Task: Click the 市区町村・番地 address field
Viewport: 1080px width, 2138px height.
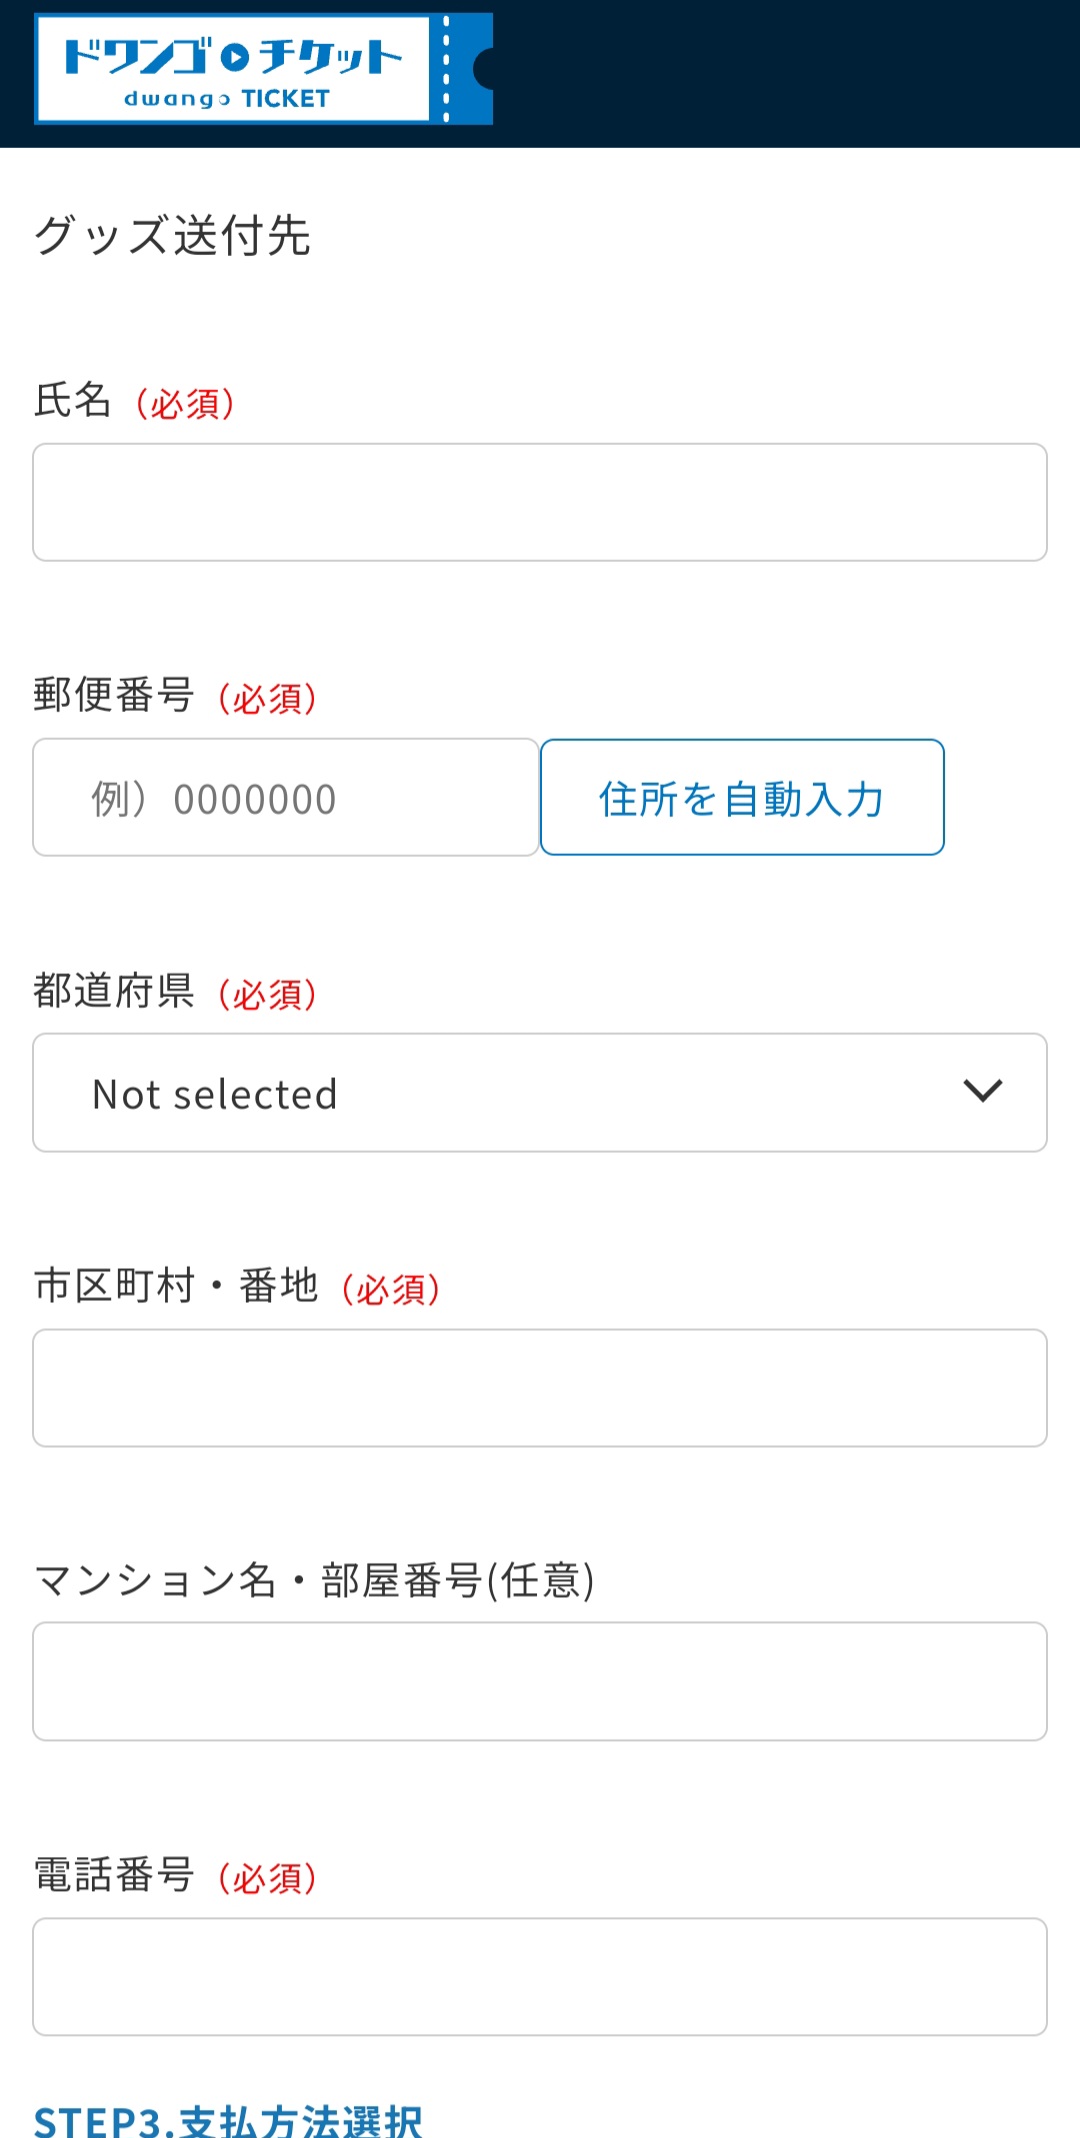Action: coord(540,1388)
